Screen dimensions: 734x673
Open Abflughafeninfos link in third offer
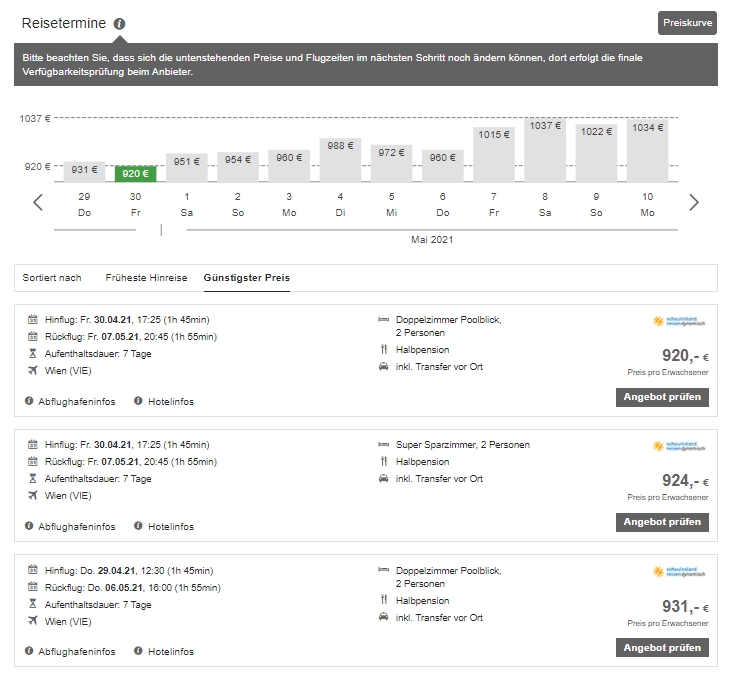pyautogui.click(x=76, y=651)
